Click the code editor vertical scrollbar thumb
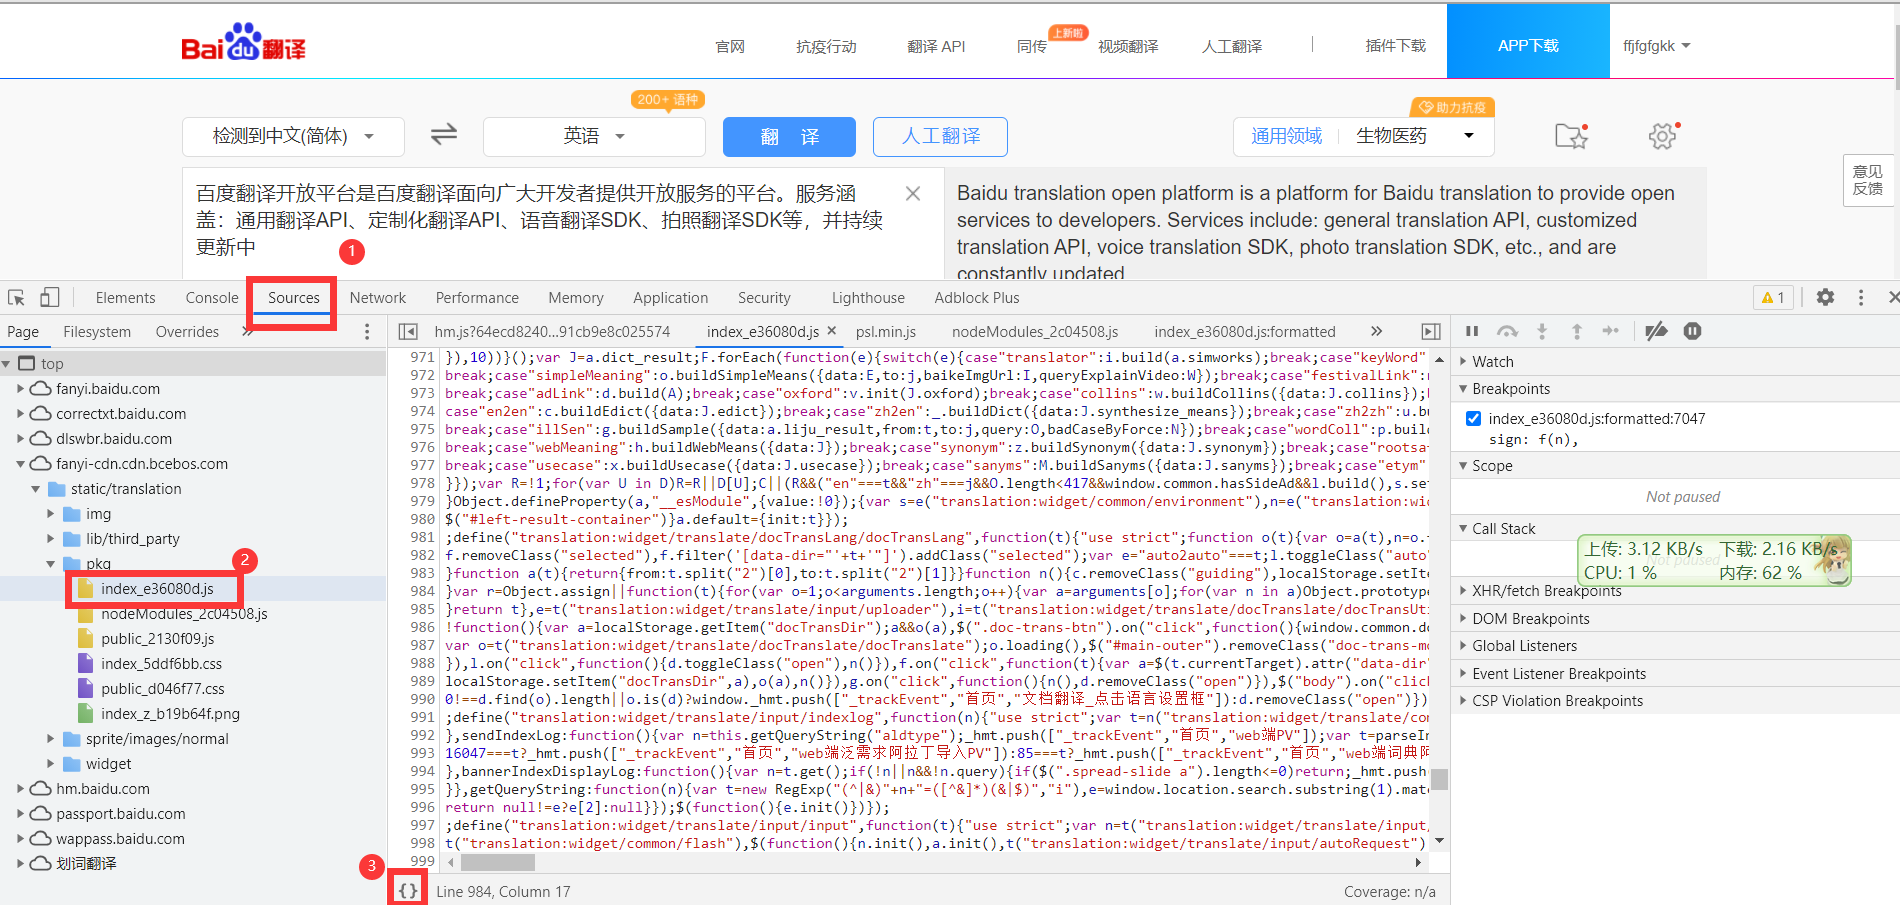1900x905 pixels. (1439, 778)
